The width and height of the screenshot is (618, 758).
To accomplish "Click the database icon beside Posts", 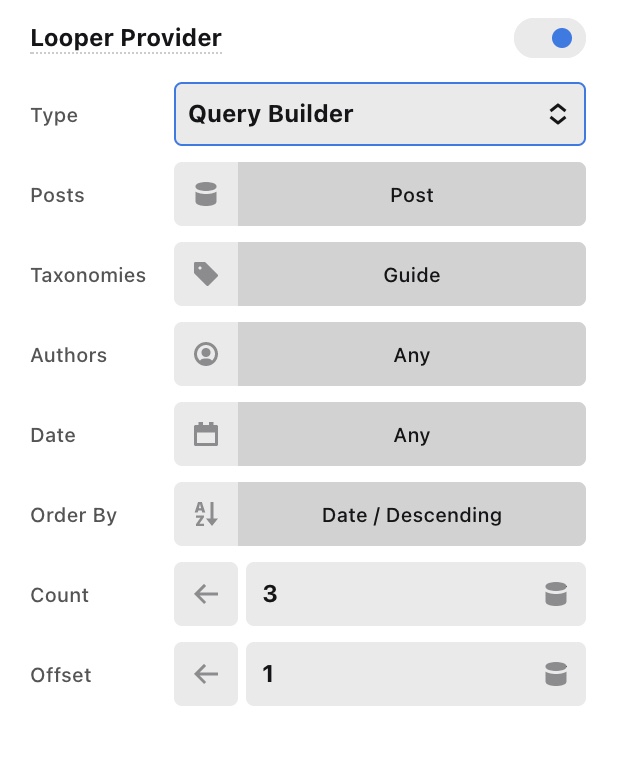I will [x=206, y=194].
